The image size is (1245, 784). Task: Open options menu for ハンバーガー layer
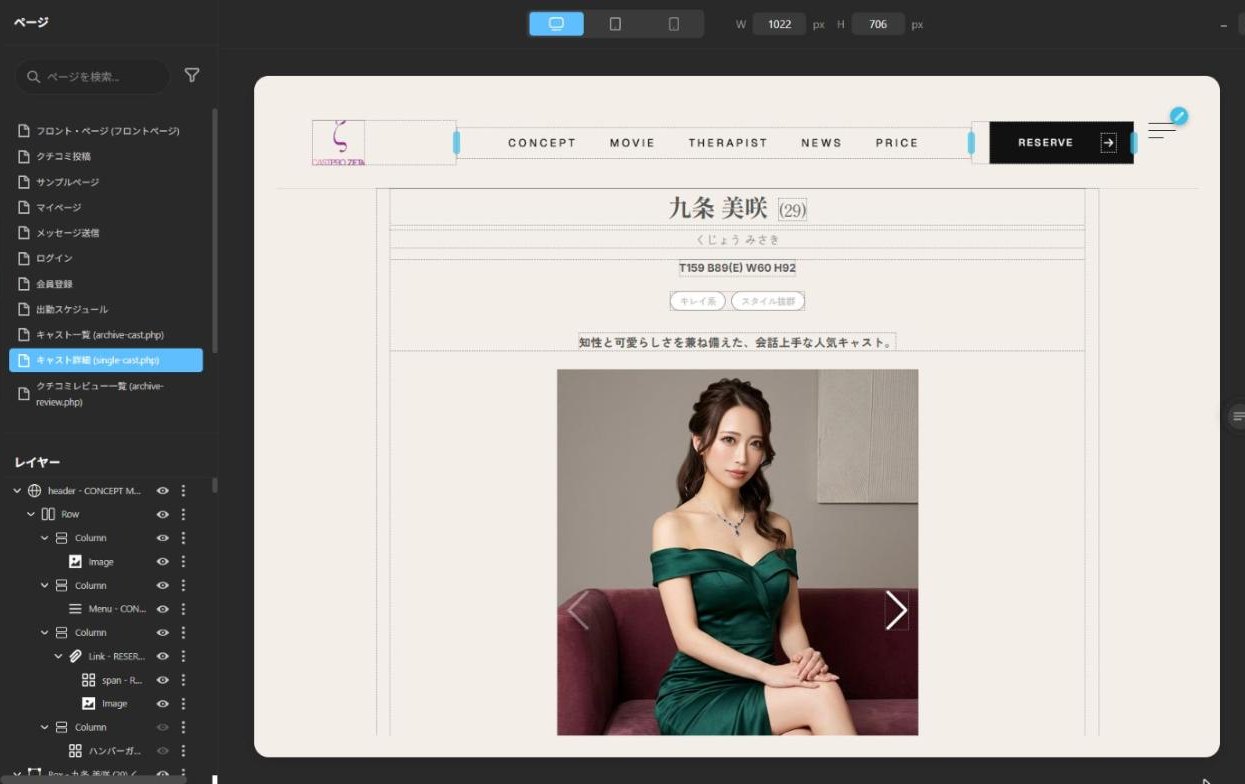(x=183, y=751)
